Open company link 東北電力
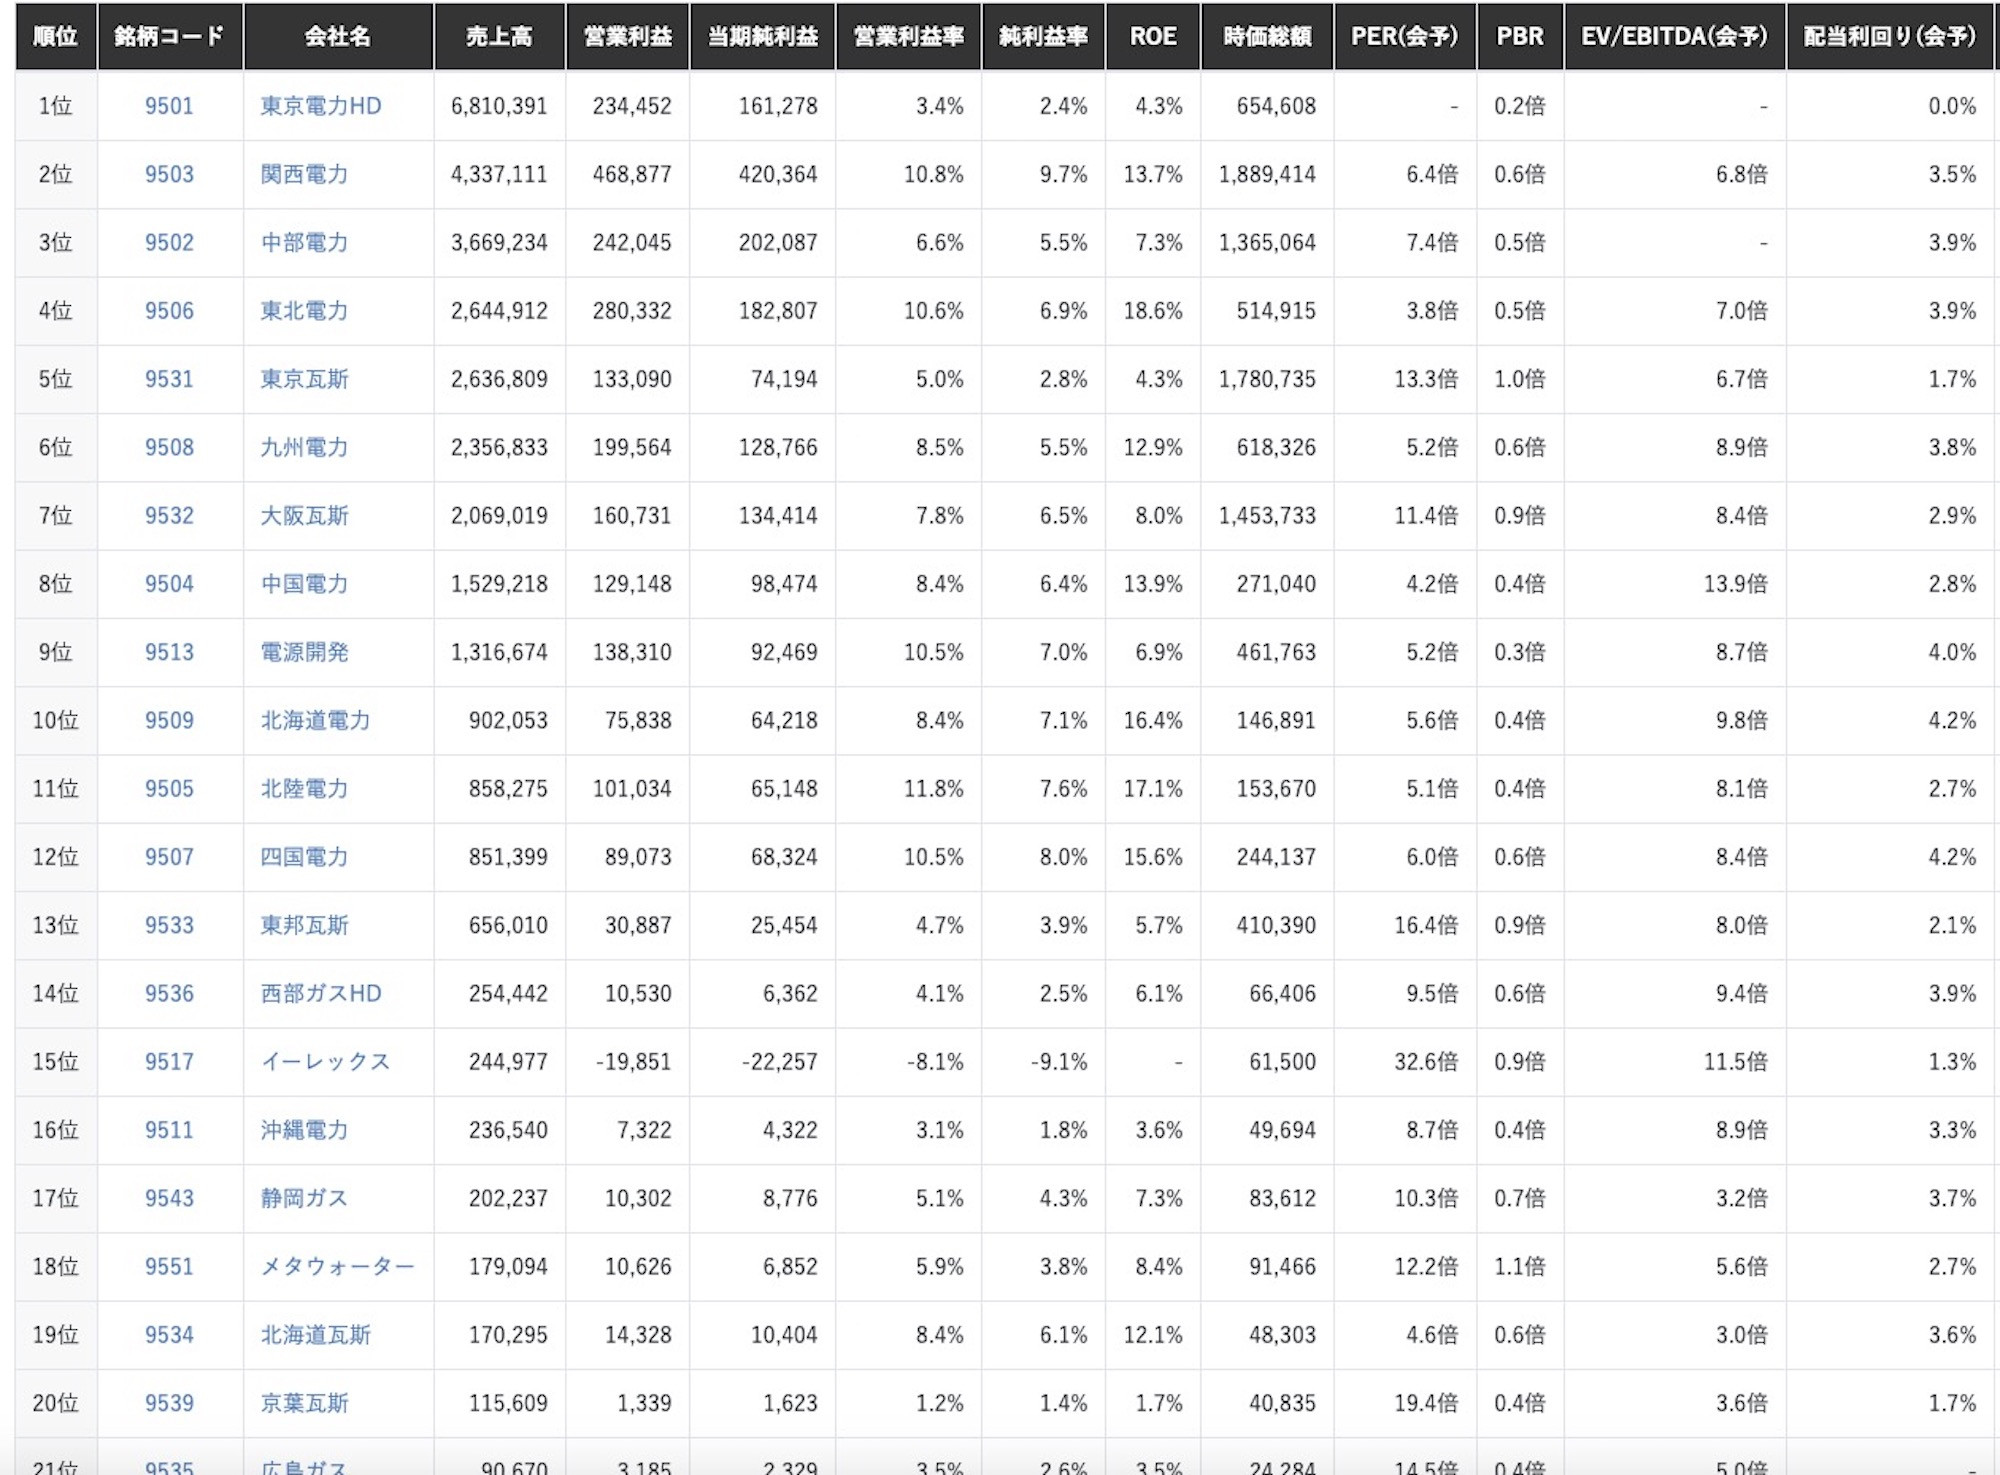2000x1475 pixels. 304,311
